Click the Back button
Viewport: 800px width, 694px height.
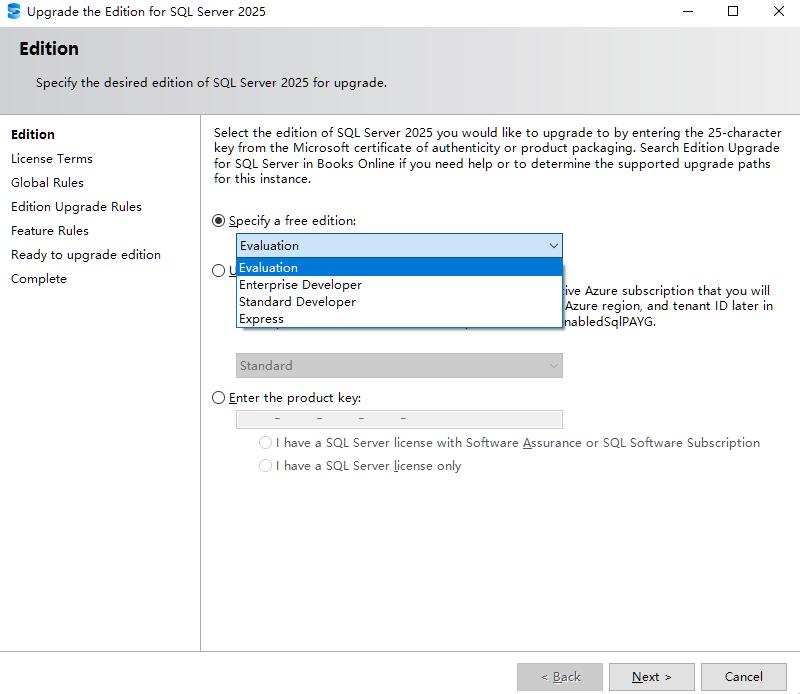click(x=560, y=677)
